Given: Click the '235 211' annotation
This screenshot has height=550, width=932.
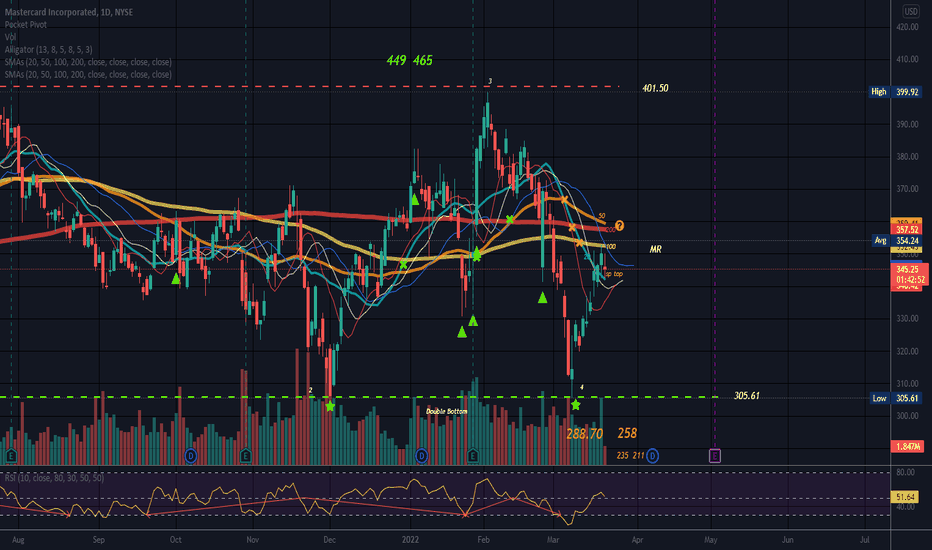Looking at the screenshot, I should click(x=630, y=455).
